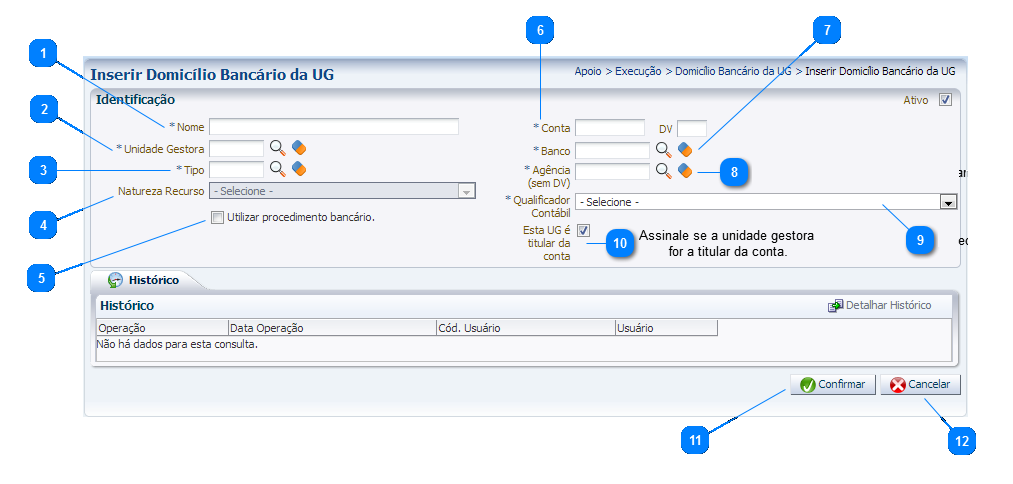
Task: Click into the Nome text field
Action: pyautogui.click(x=333, y=127)
